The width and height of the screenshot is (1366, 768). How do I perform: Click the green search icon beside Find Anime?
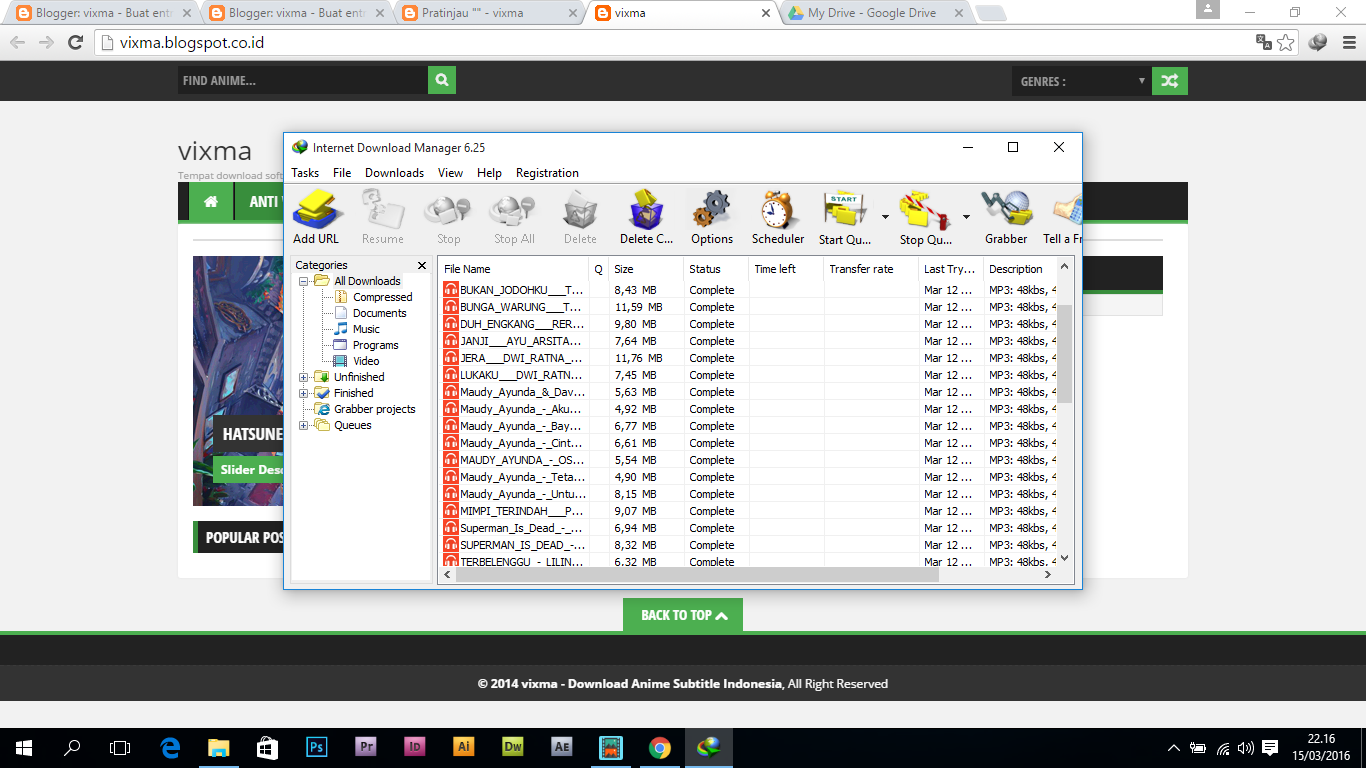point(442,81)
